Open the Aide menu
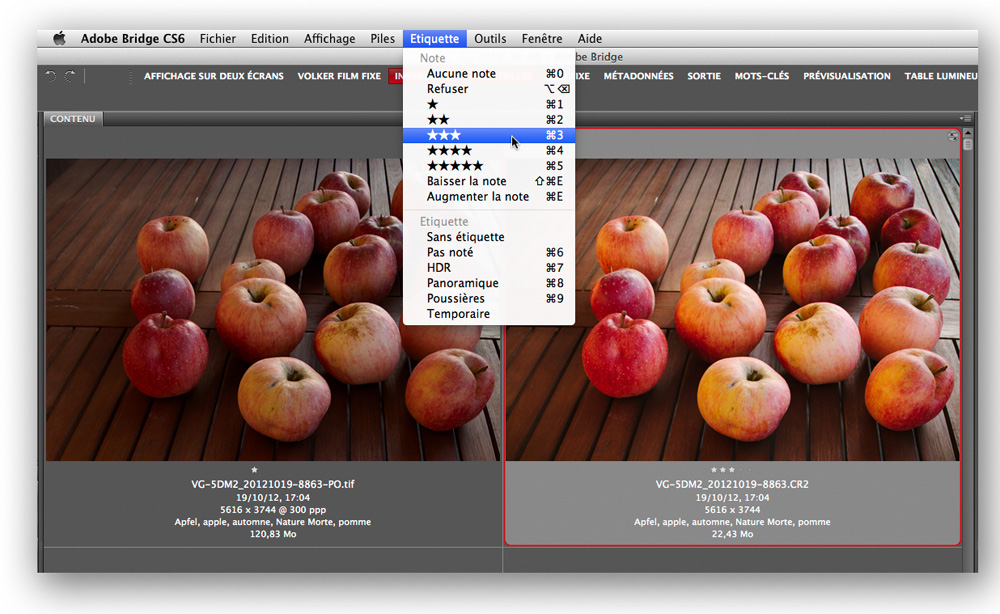 point(589,38)
